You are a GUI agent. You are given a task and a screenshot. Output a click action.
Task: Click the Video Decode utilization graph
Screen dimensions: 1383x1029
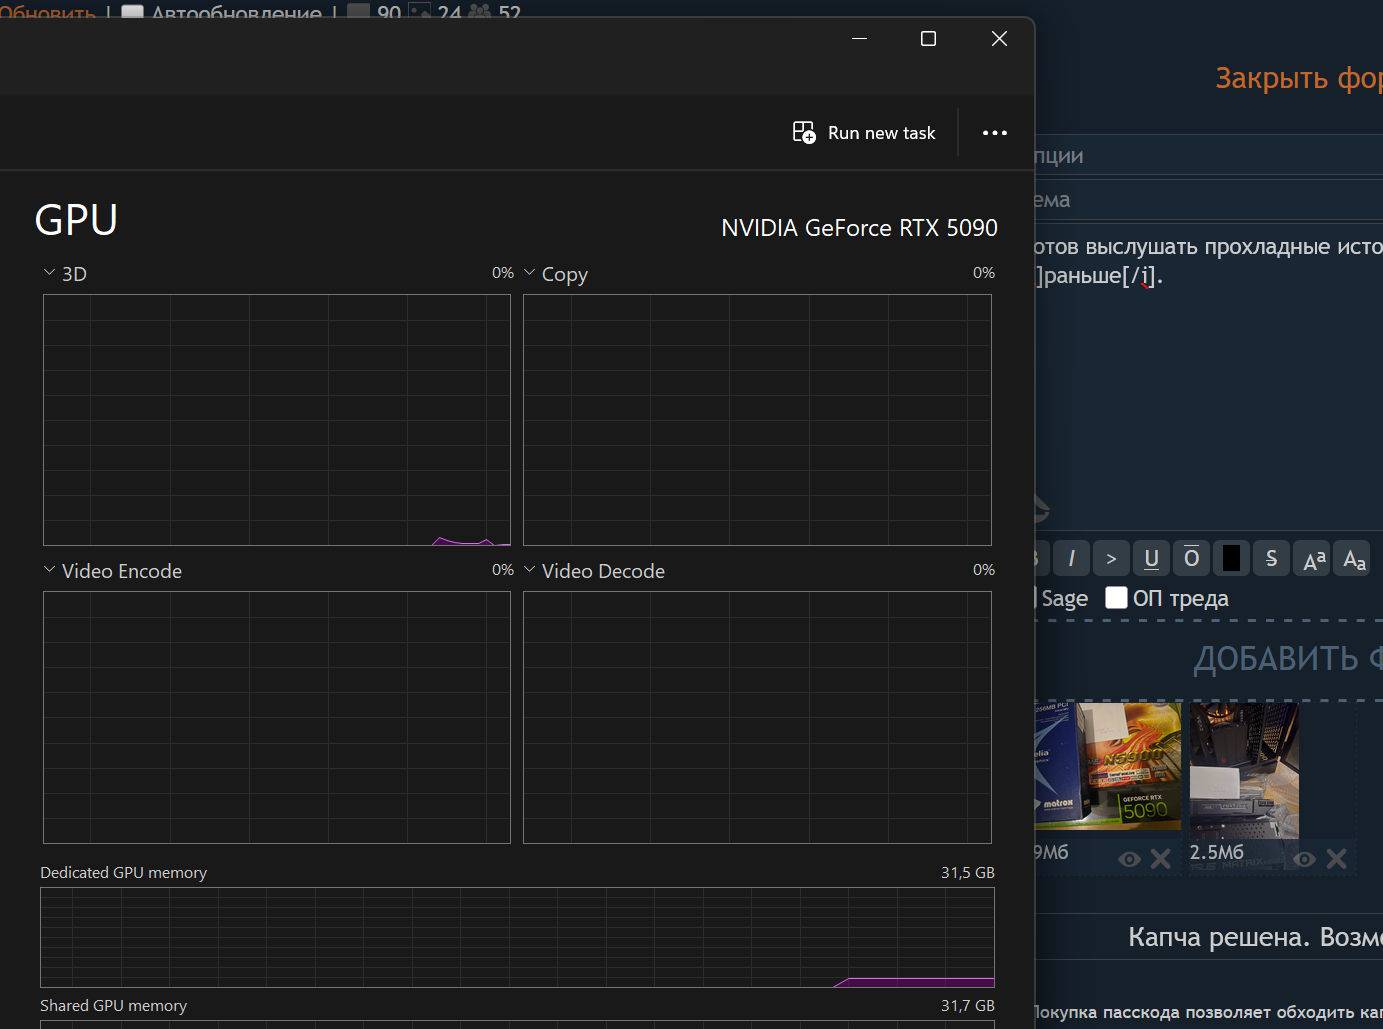pyautogui.click(x=757, y=717)
